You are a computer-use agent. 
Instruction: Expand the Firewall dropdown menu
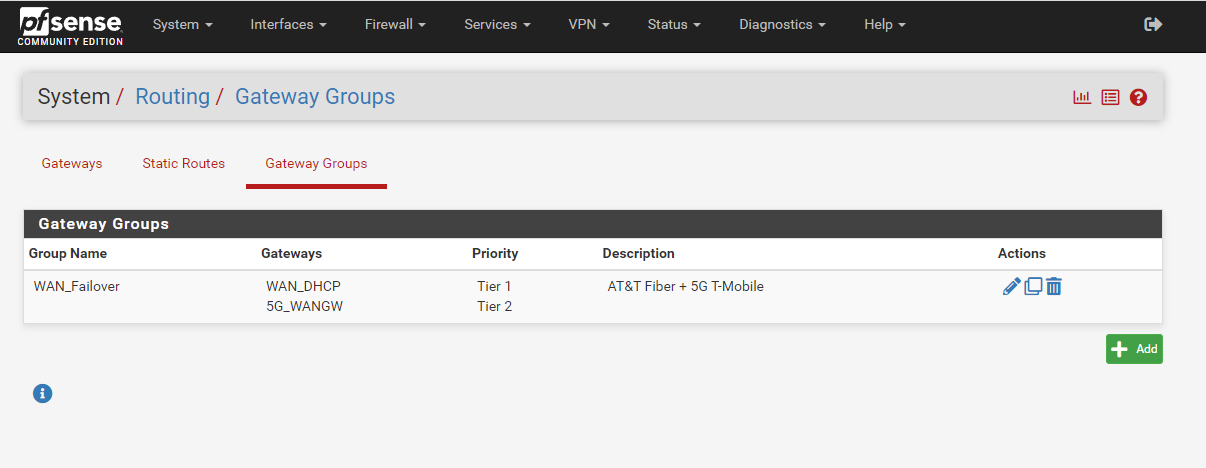click(394, 24)
